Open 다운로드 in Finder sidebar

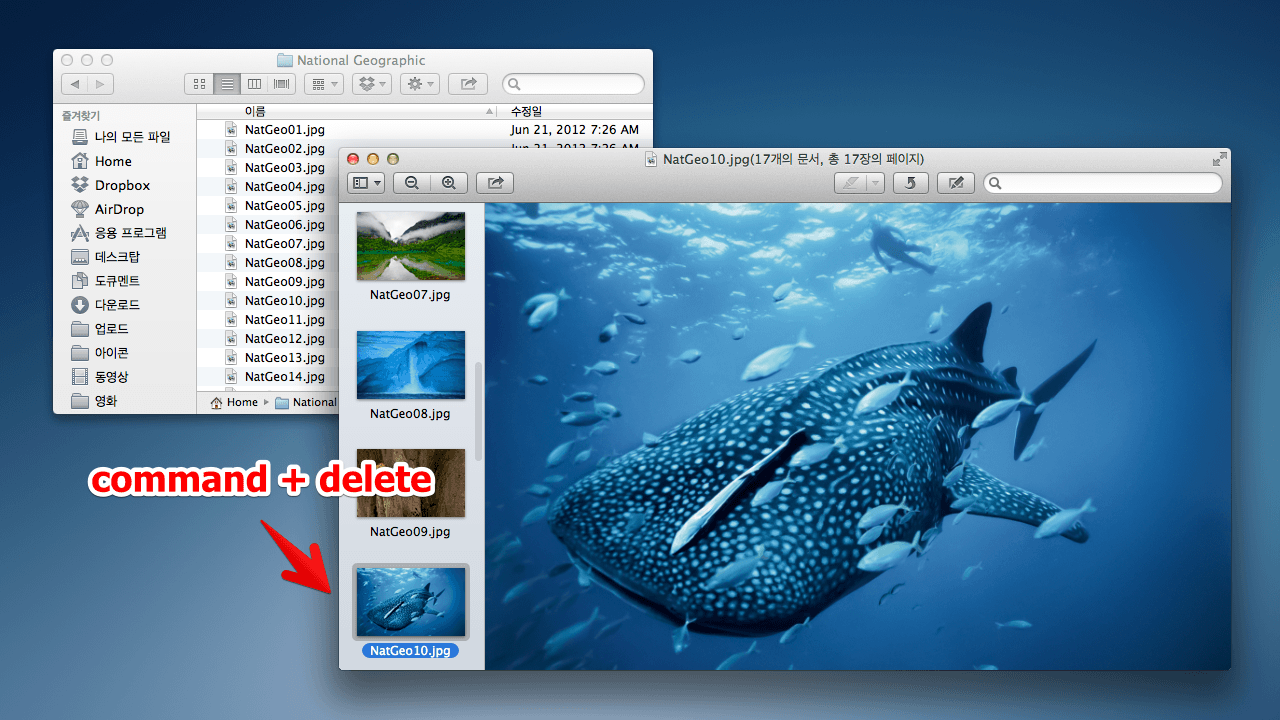point(106,305)
